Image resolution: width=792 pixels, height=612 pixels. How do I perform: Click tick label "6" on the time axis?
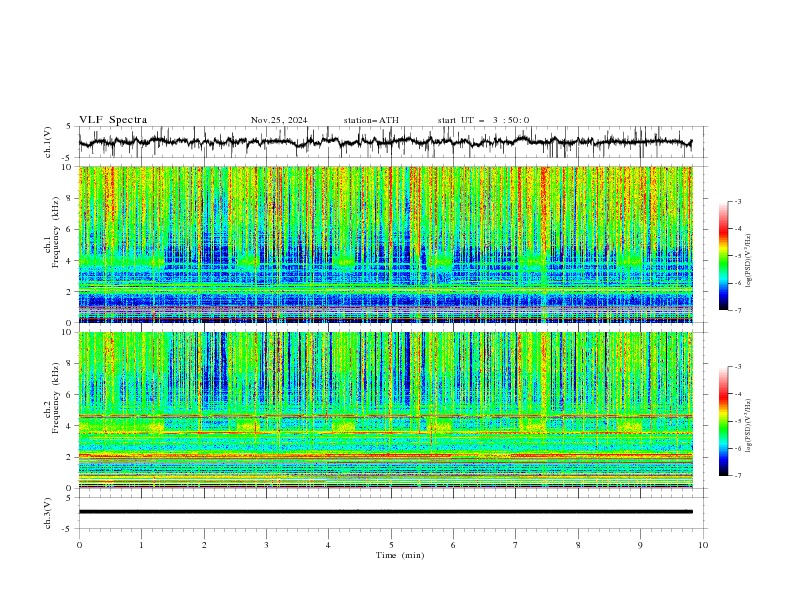[x=453, y=545]
